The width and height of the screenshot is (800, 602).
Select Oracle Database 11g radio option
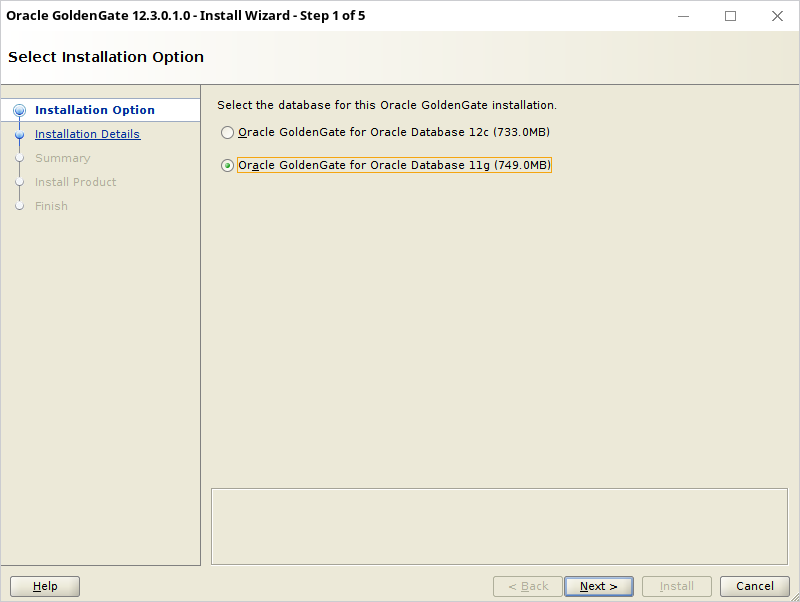pos(227,165)
